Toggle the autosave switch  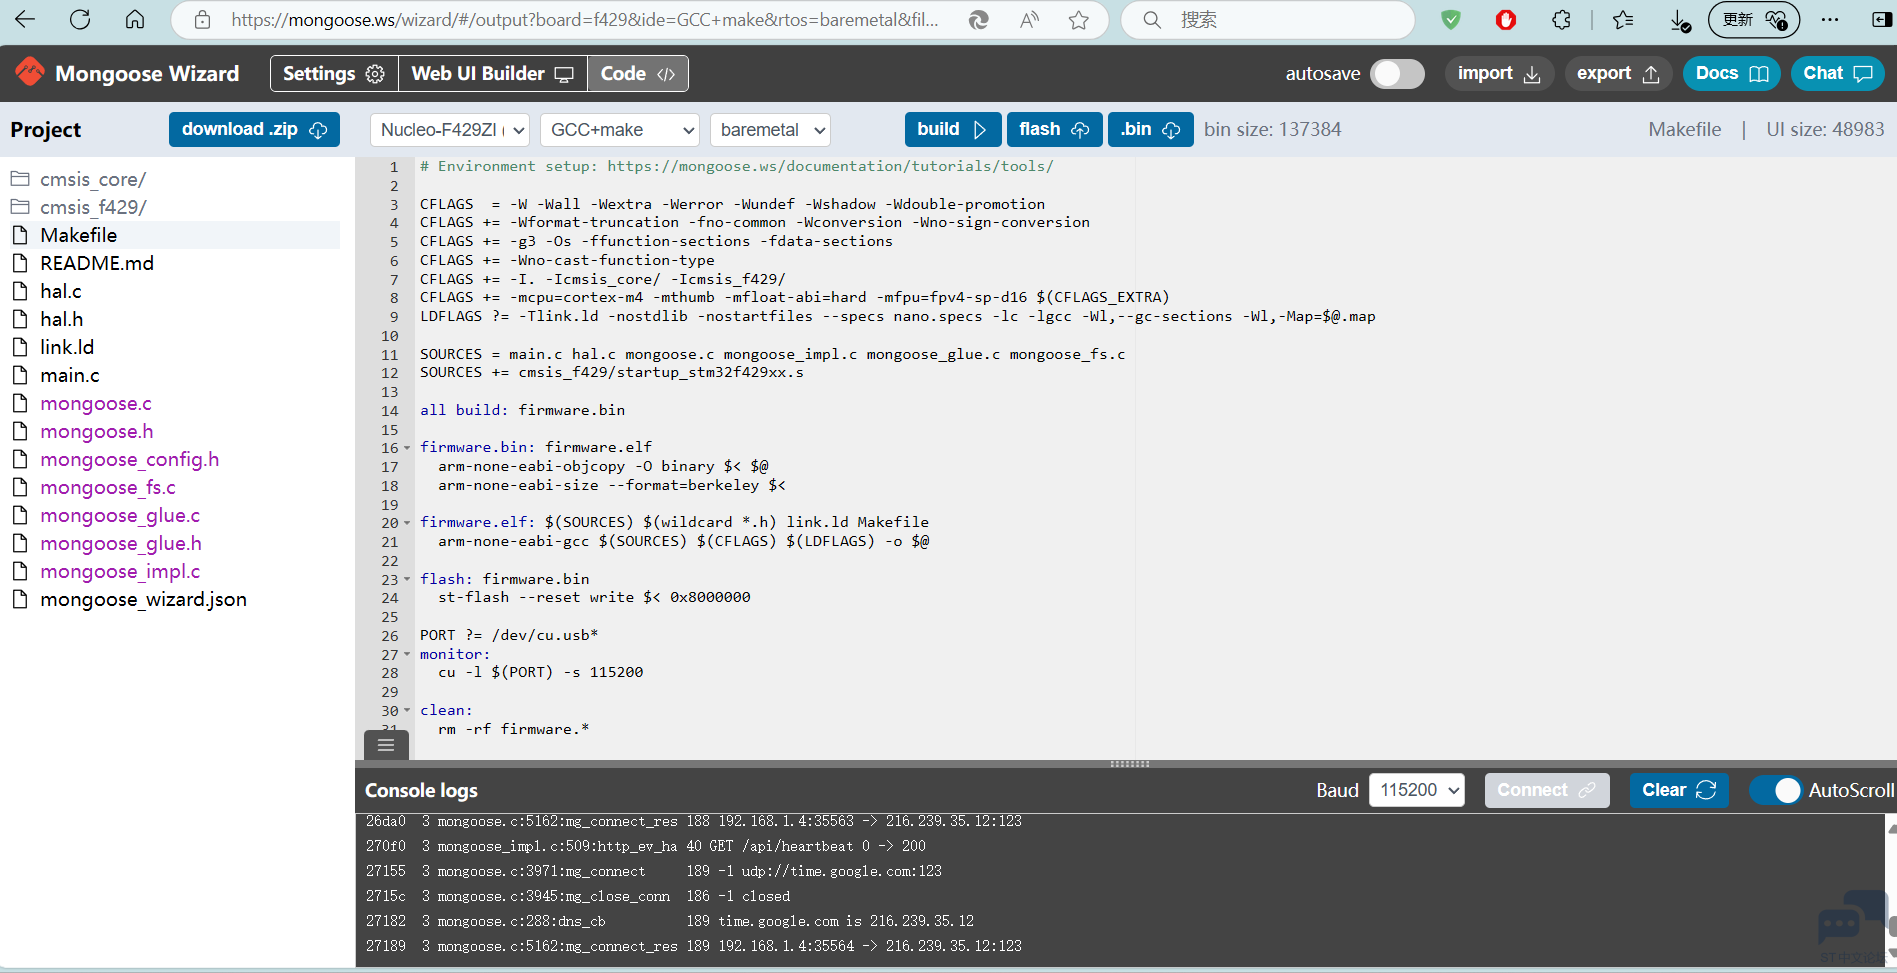coord(1397,73)
